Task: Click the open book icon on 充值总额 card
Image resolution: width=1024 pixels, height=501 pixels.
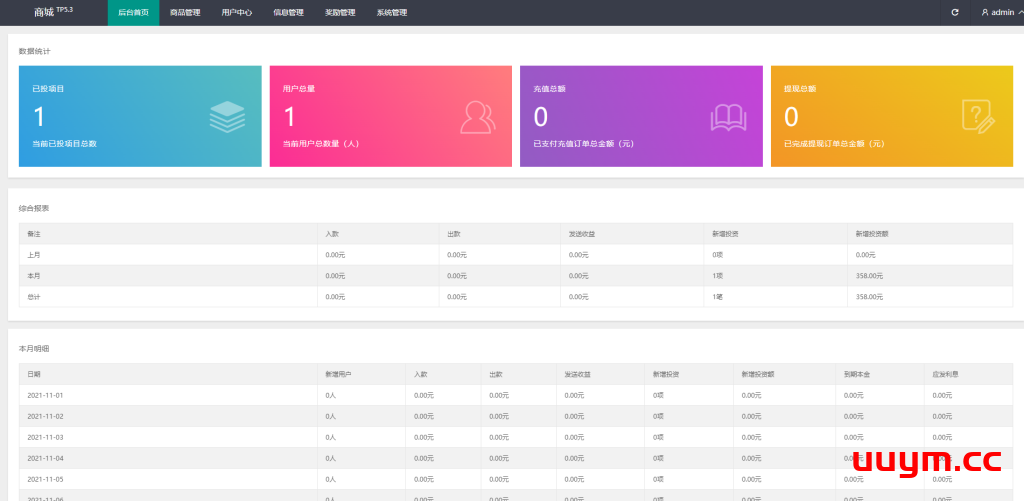Action: (x=728, y=117)
